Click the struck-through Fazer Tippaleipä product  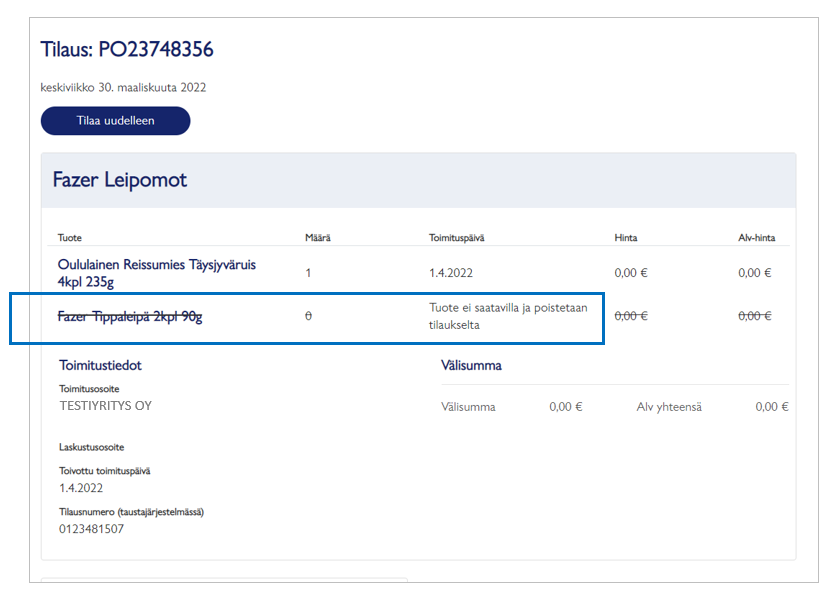129,316
